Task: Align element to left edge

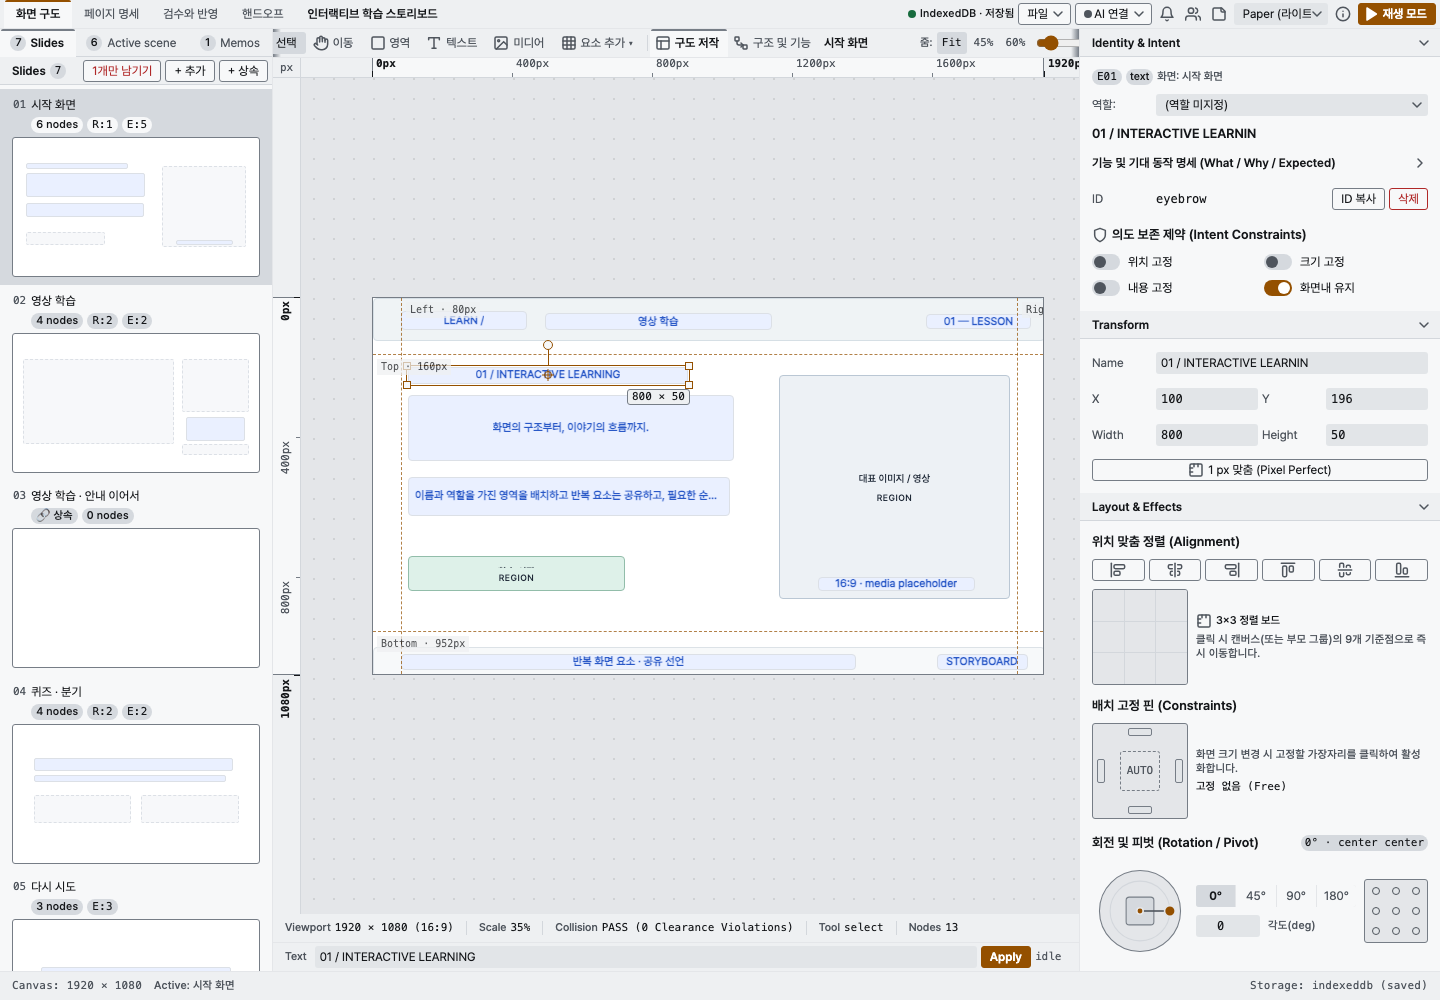Action: pos(1118,570)
